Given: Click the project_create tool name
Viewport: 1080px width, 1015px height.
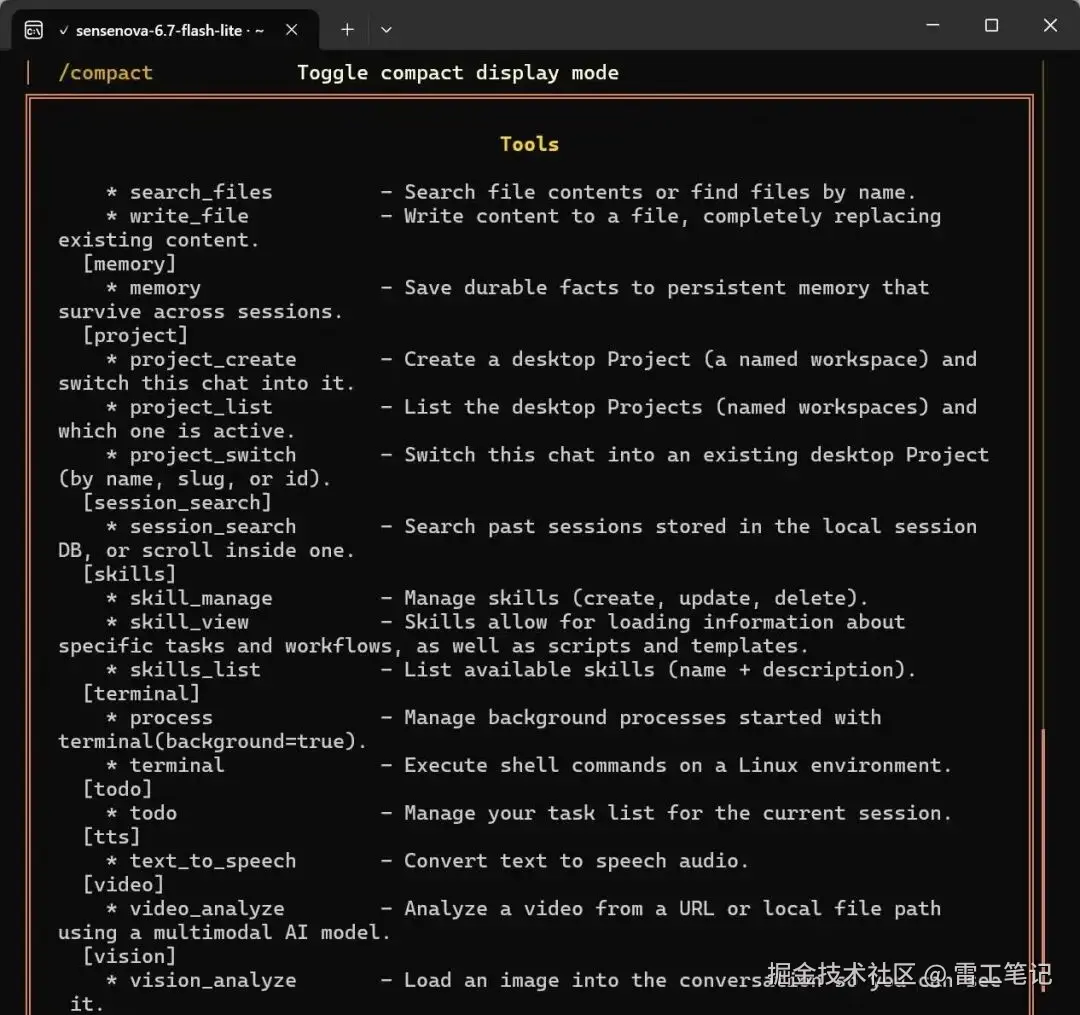Looking at the screenshot, I should pyautogui.click(x=213, y=359).
